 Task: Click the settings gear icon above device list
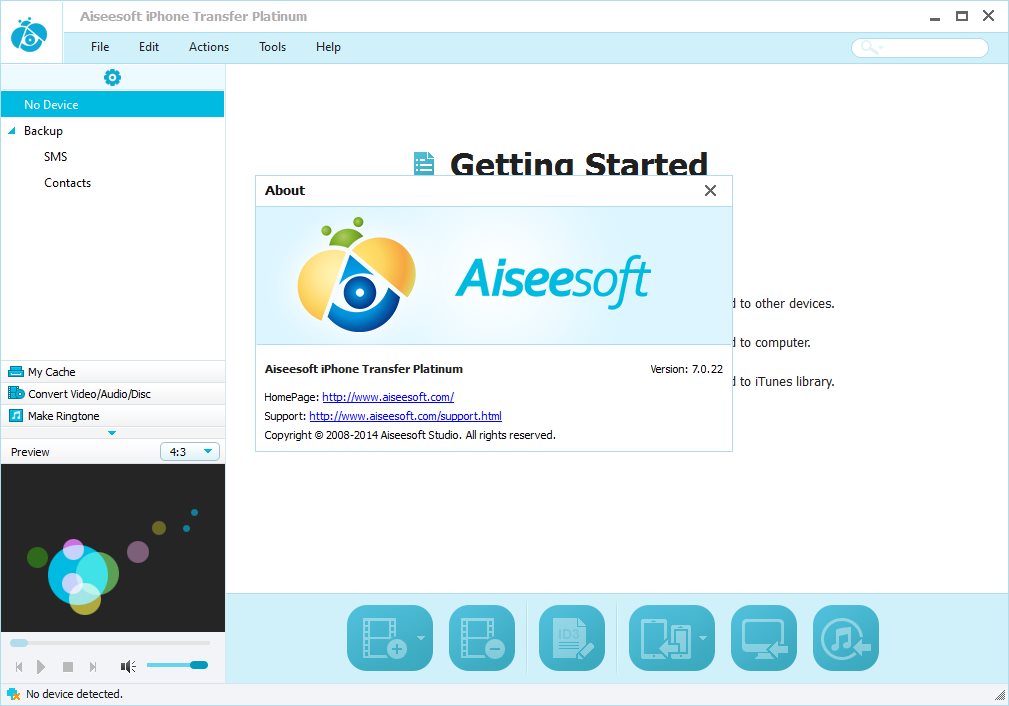coord(113,78)
